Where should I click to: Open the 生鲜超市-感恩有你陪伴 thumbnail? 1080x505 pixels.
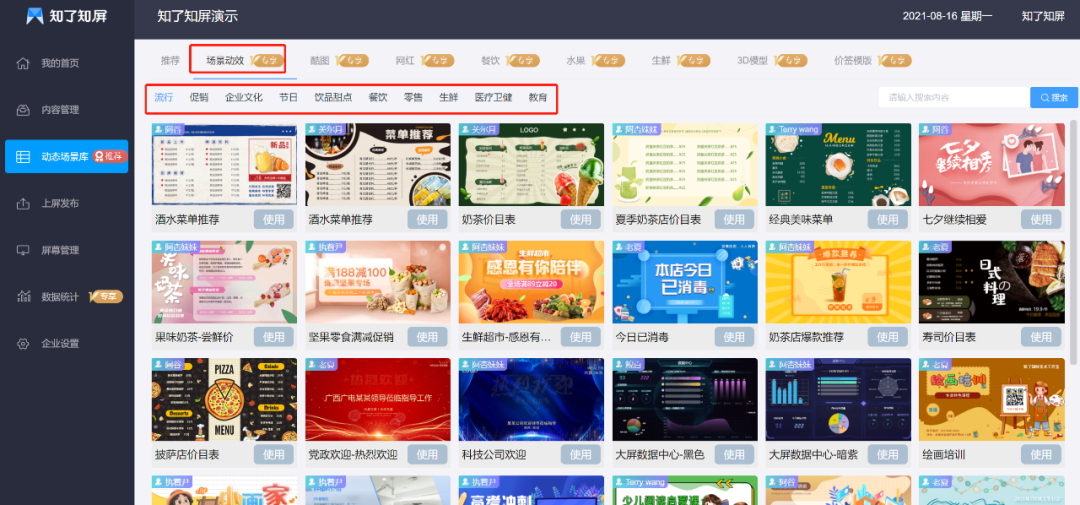pyautogui.click(x=531, y=282)
